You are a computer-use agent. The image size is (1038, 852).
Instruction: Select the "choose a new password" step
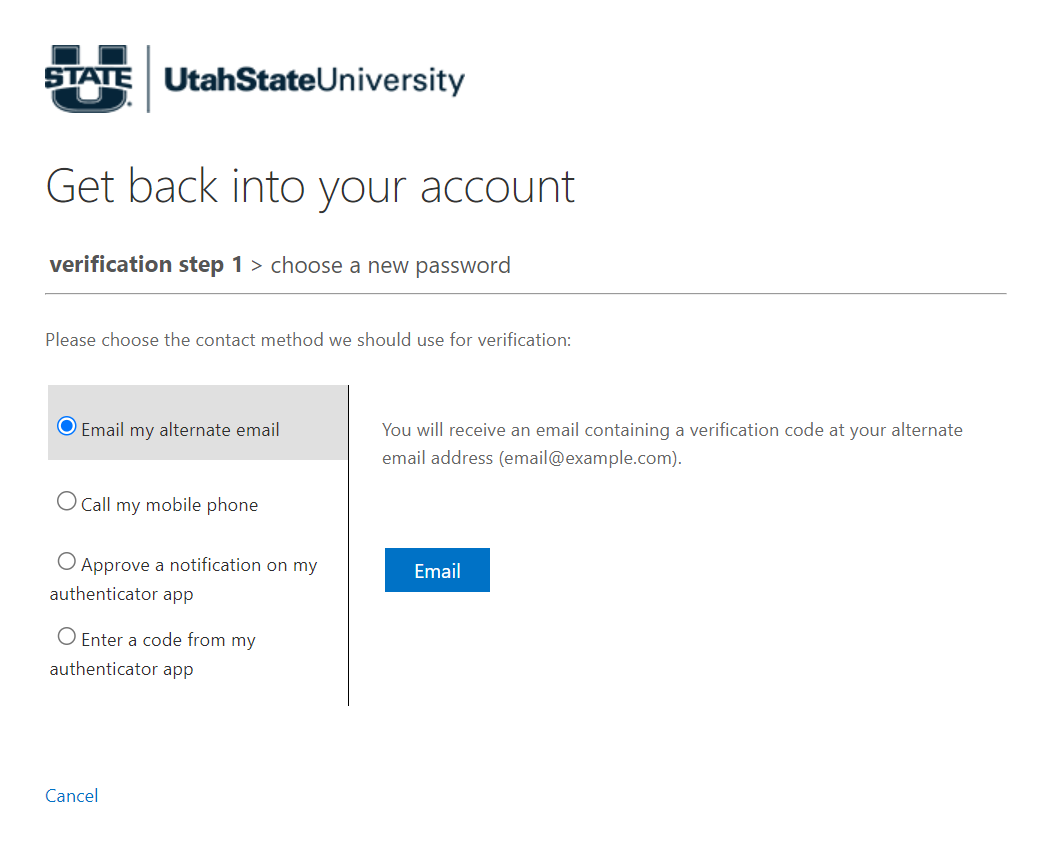point(390,265)
